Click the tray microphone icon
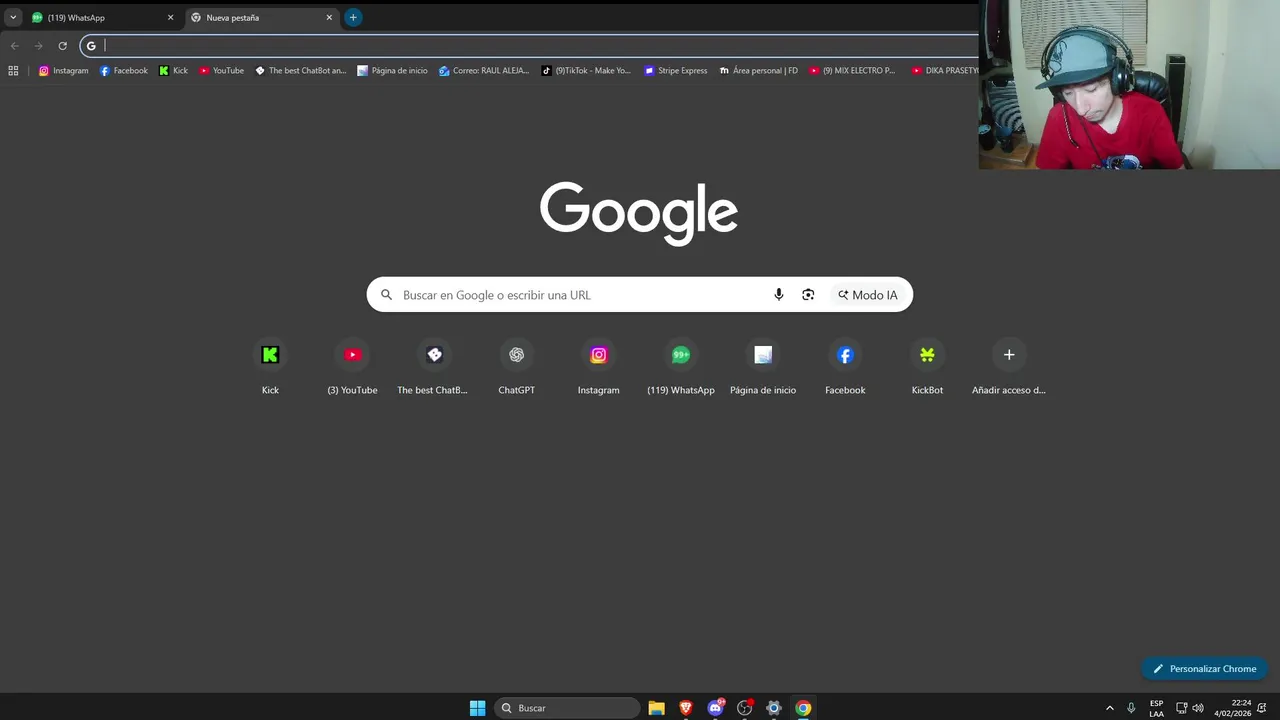 [x=1131, y=708]
